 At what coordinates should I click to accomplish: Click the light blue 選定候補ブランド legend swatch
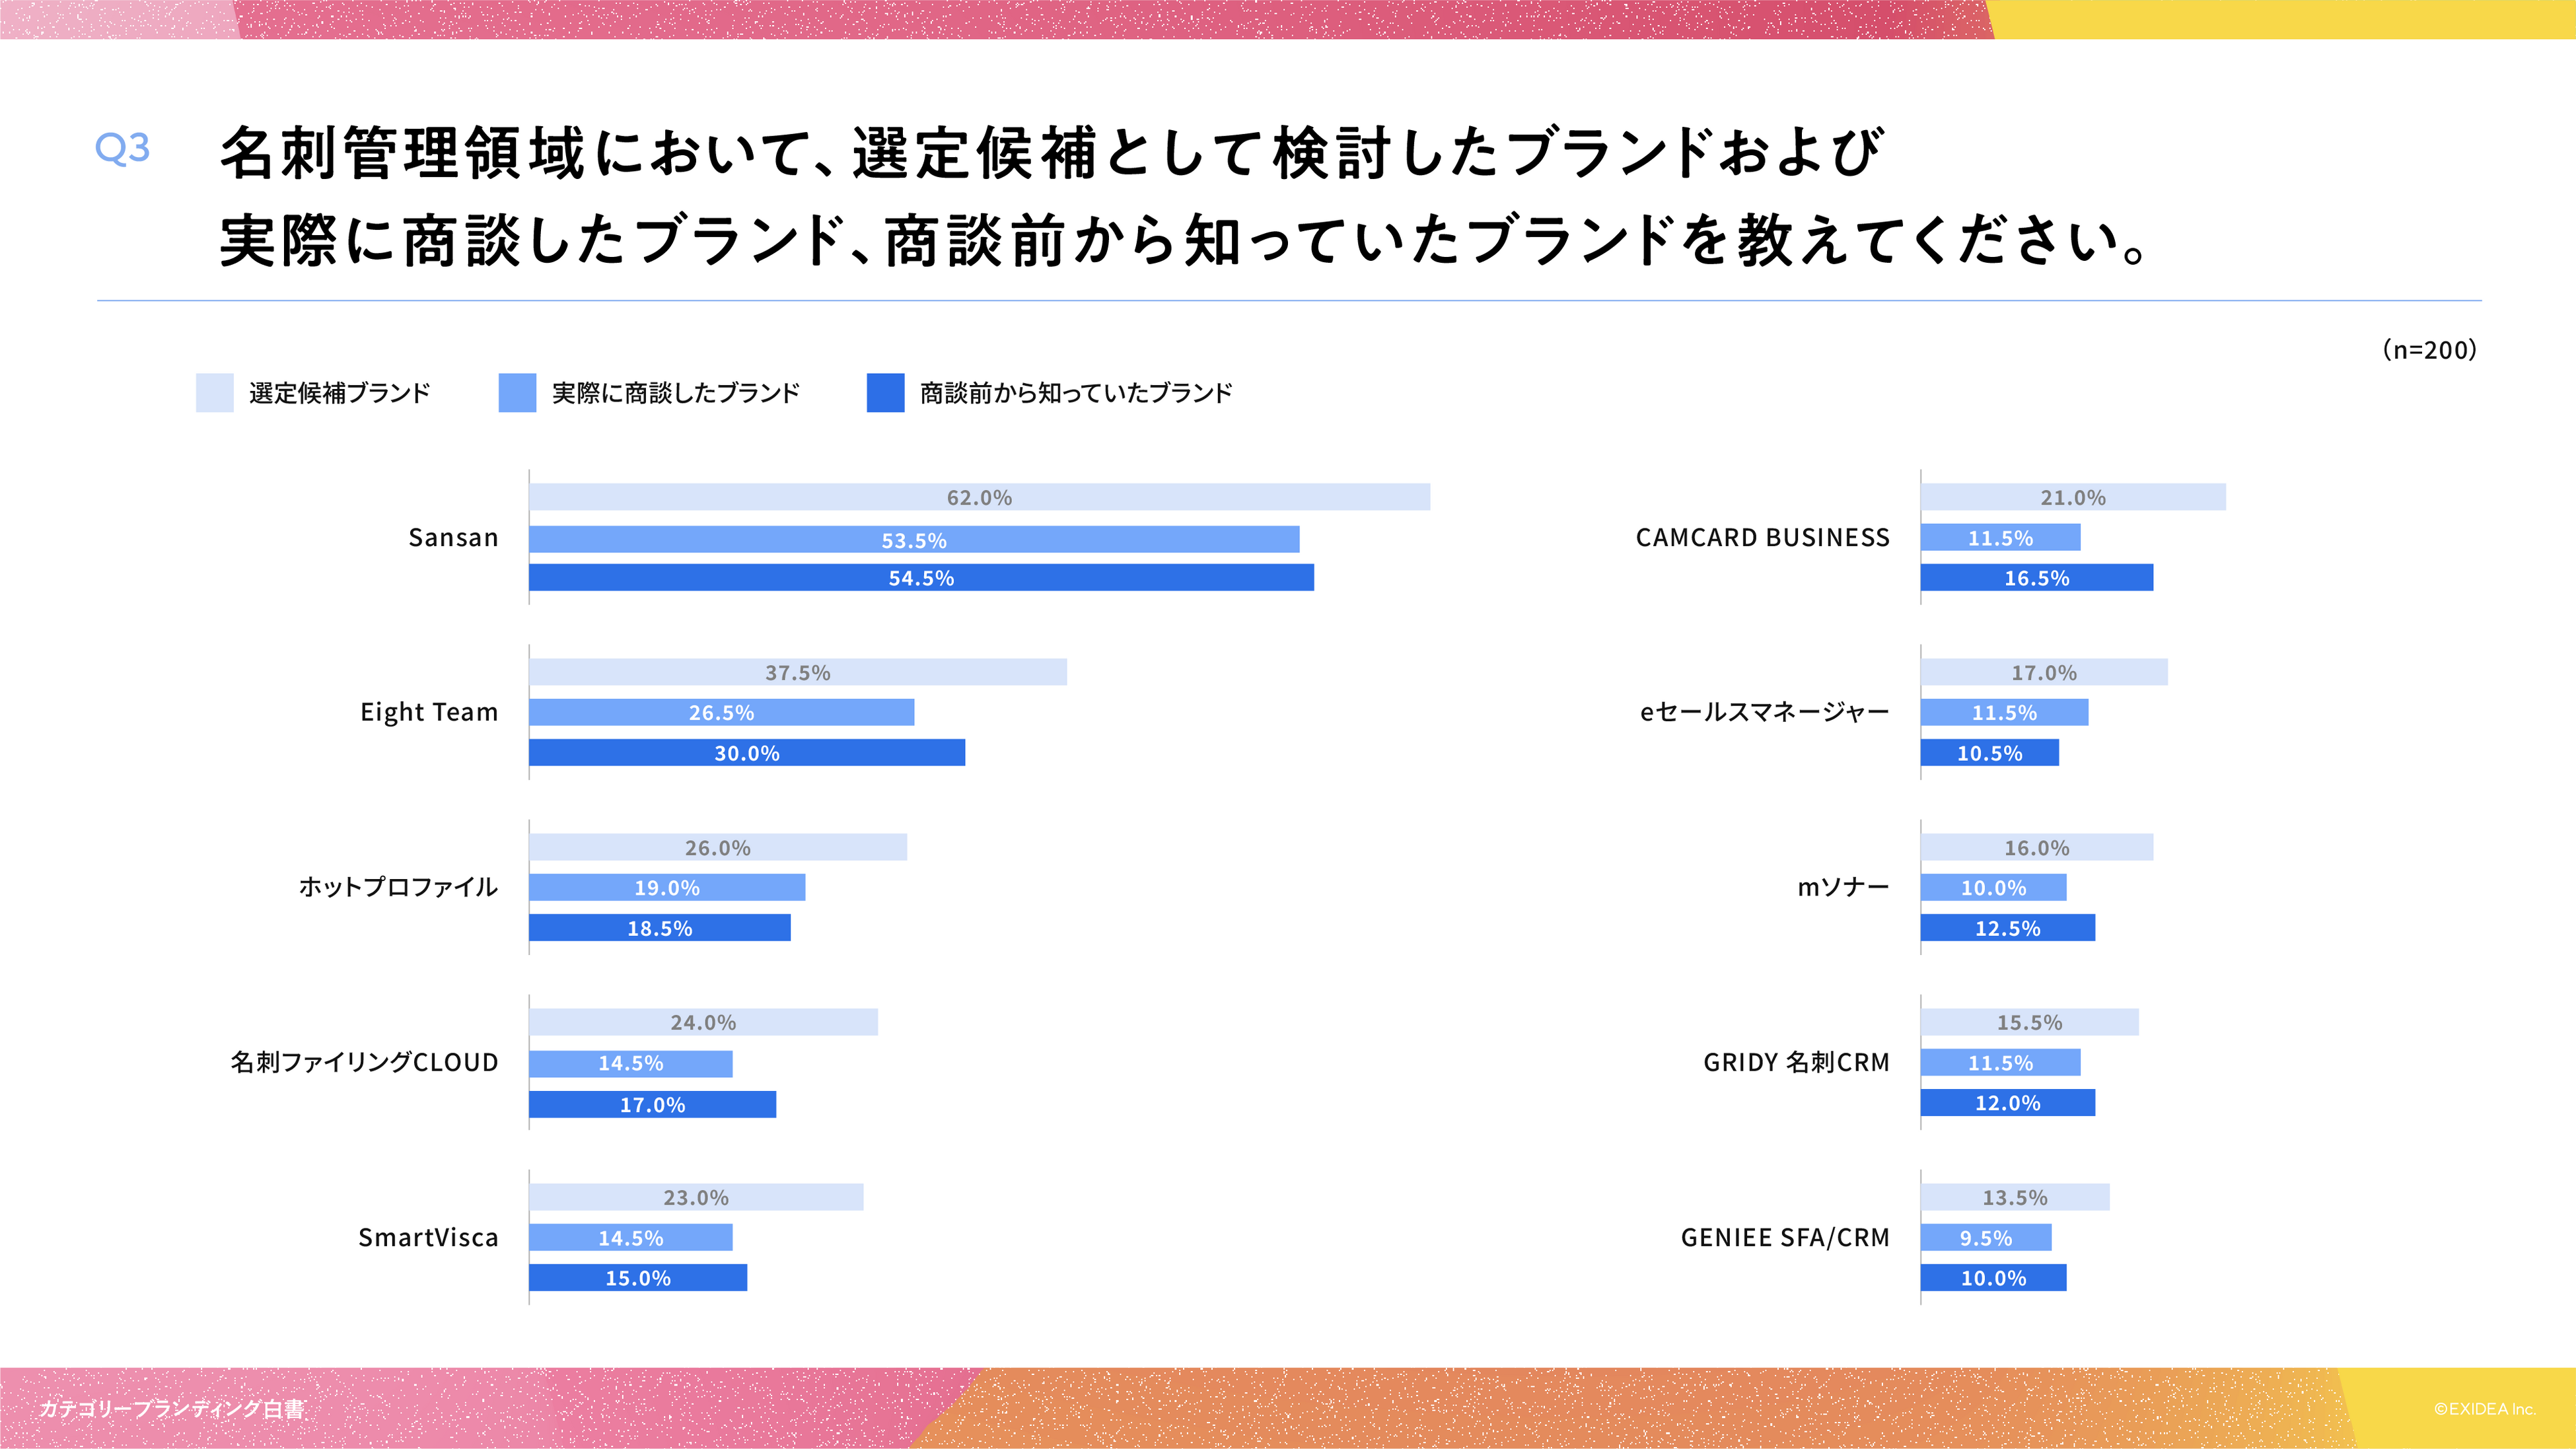(214, 393)
